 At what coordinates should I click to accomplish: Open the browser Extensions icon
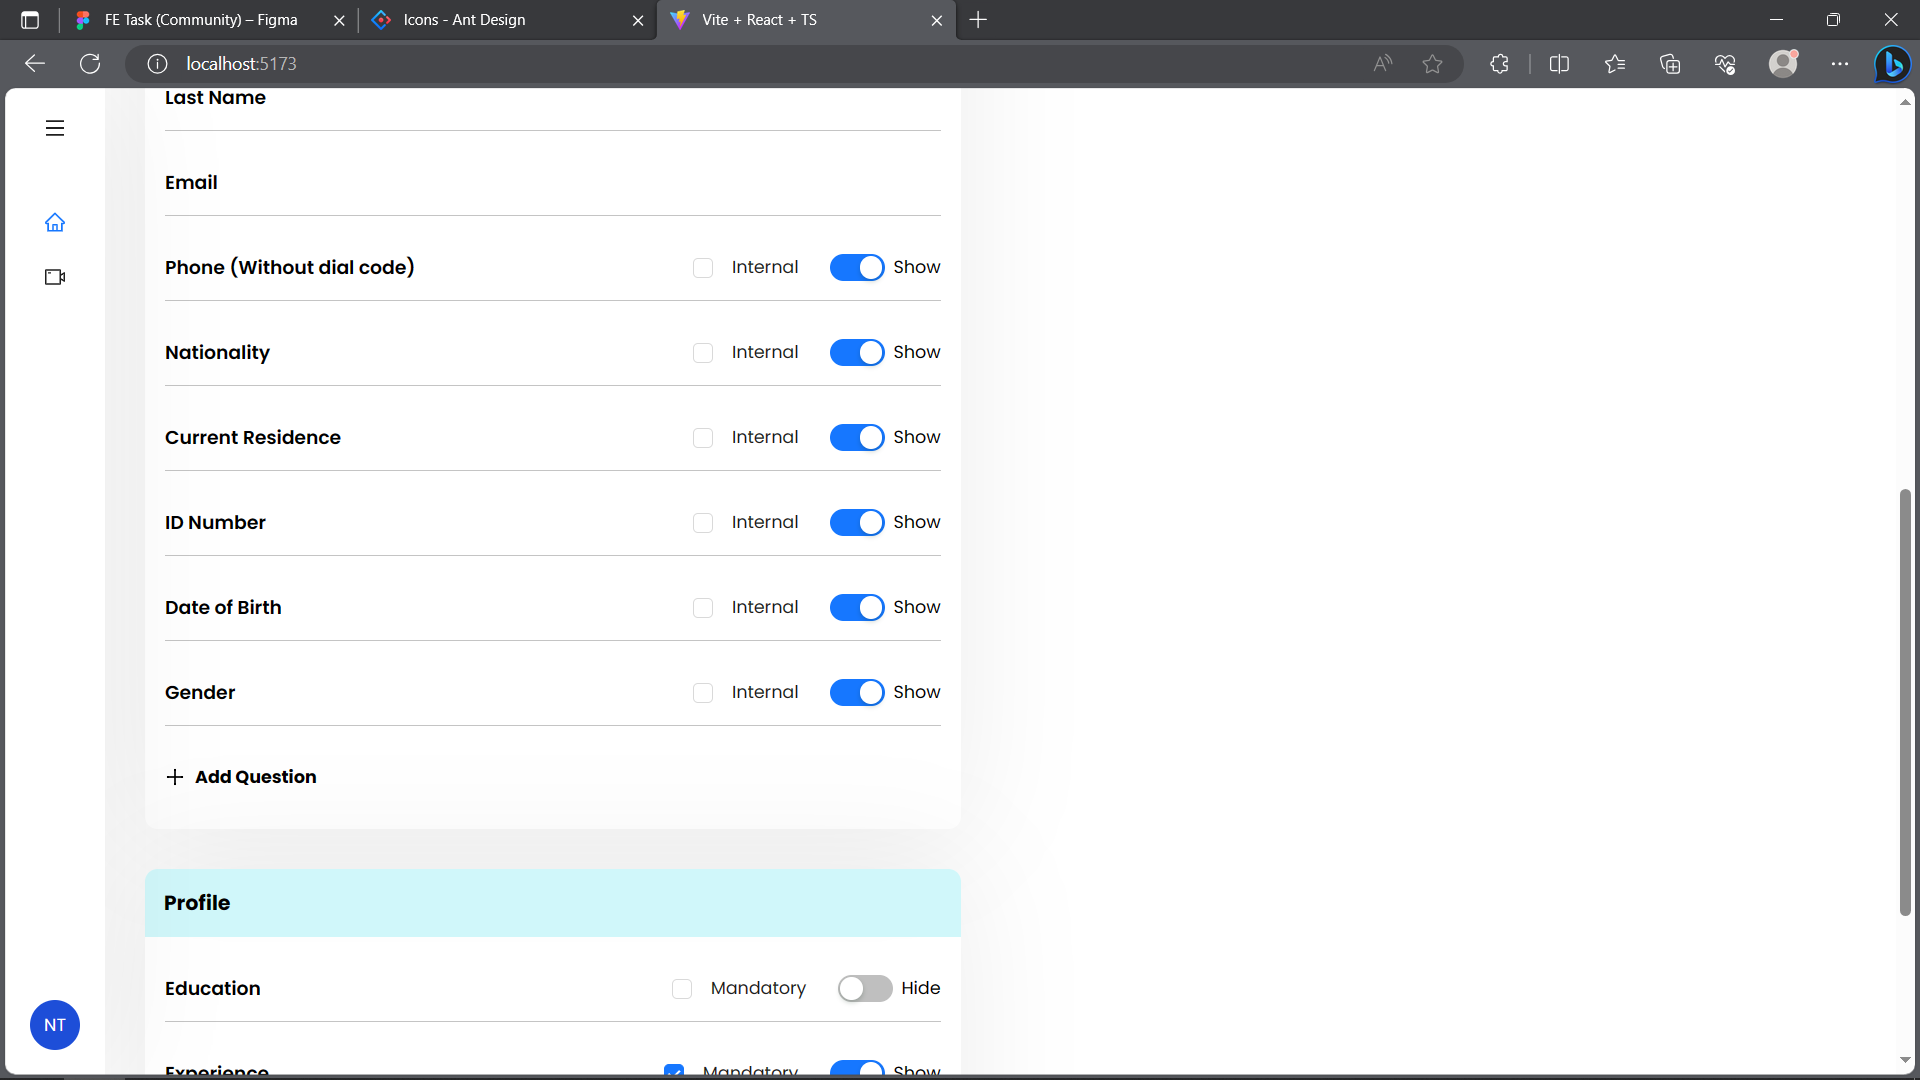pos(1499,63)
